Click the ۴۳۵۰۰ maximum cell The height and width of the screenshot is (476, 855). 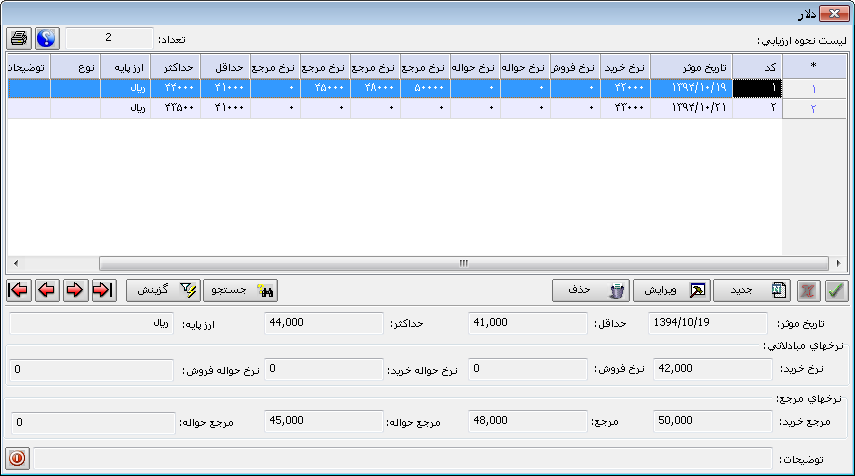(x=175, y=108)
